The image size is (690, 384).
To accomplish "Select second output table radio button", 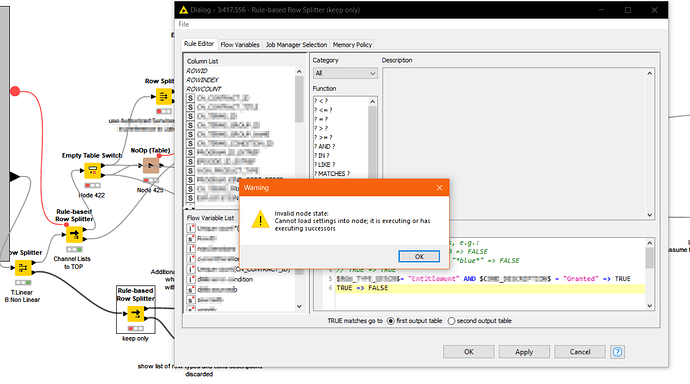I will [x=451, y=321].
